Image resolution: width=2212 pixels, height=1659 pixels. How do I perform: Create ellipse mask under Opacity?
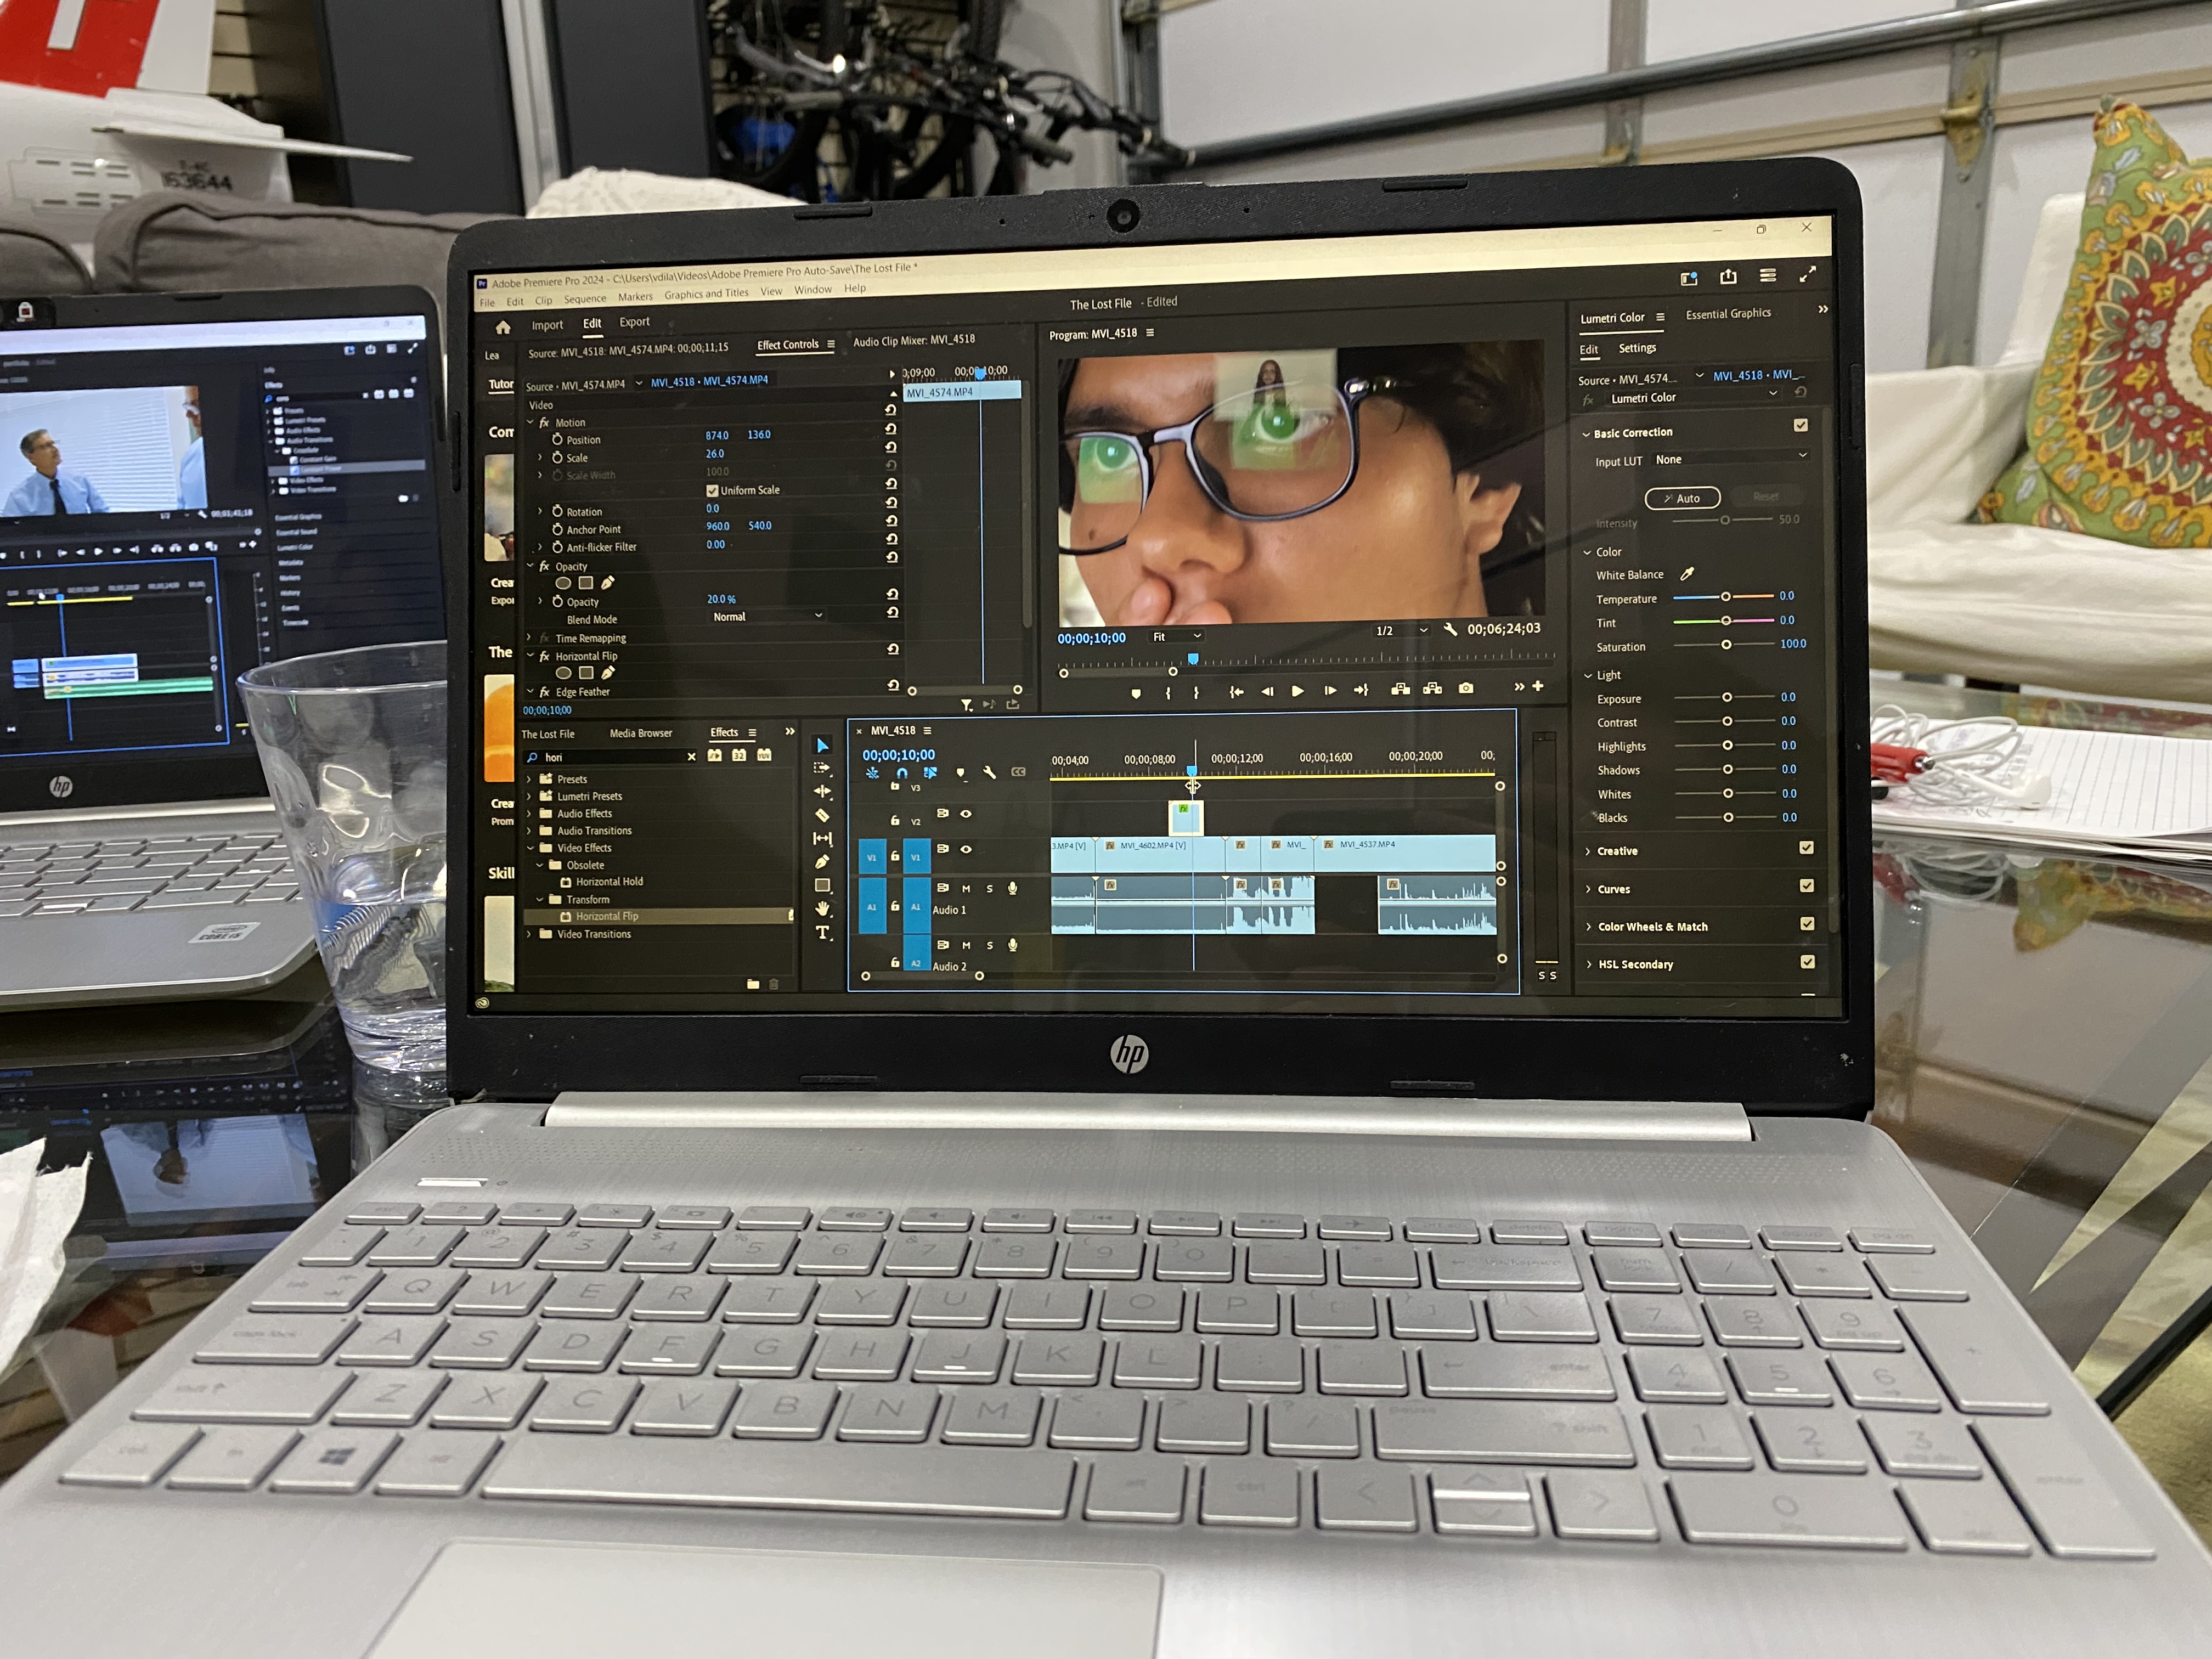(564, 583)
